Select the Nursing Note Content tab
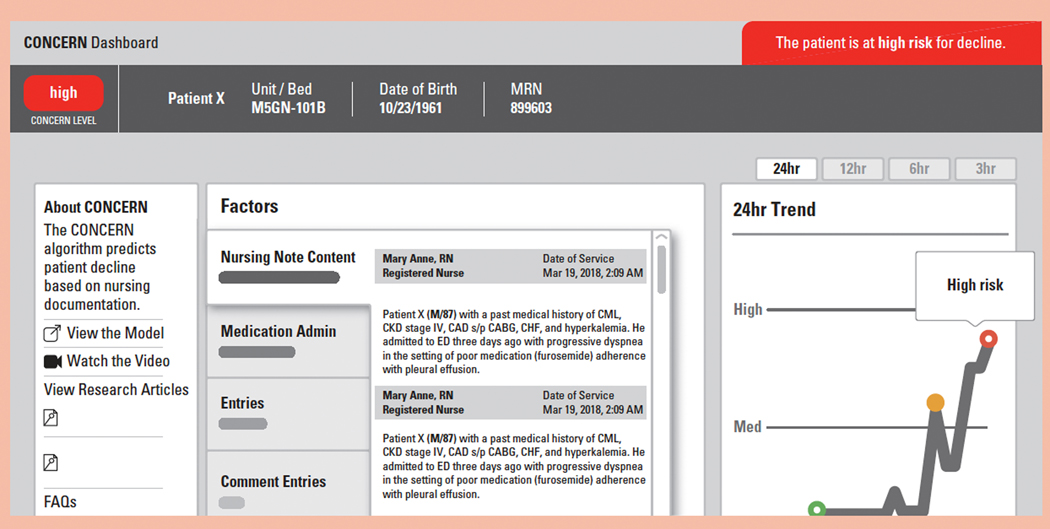Image resolution: width=1050 pixels, height=529 pixels. 289,267
